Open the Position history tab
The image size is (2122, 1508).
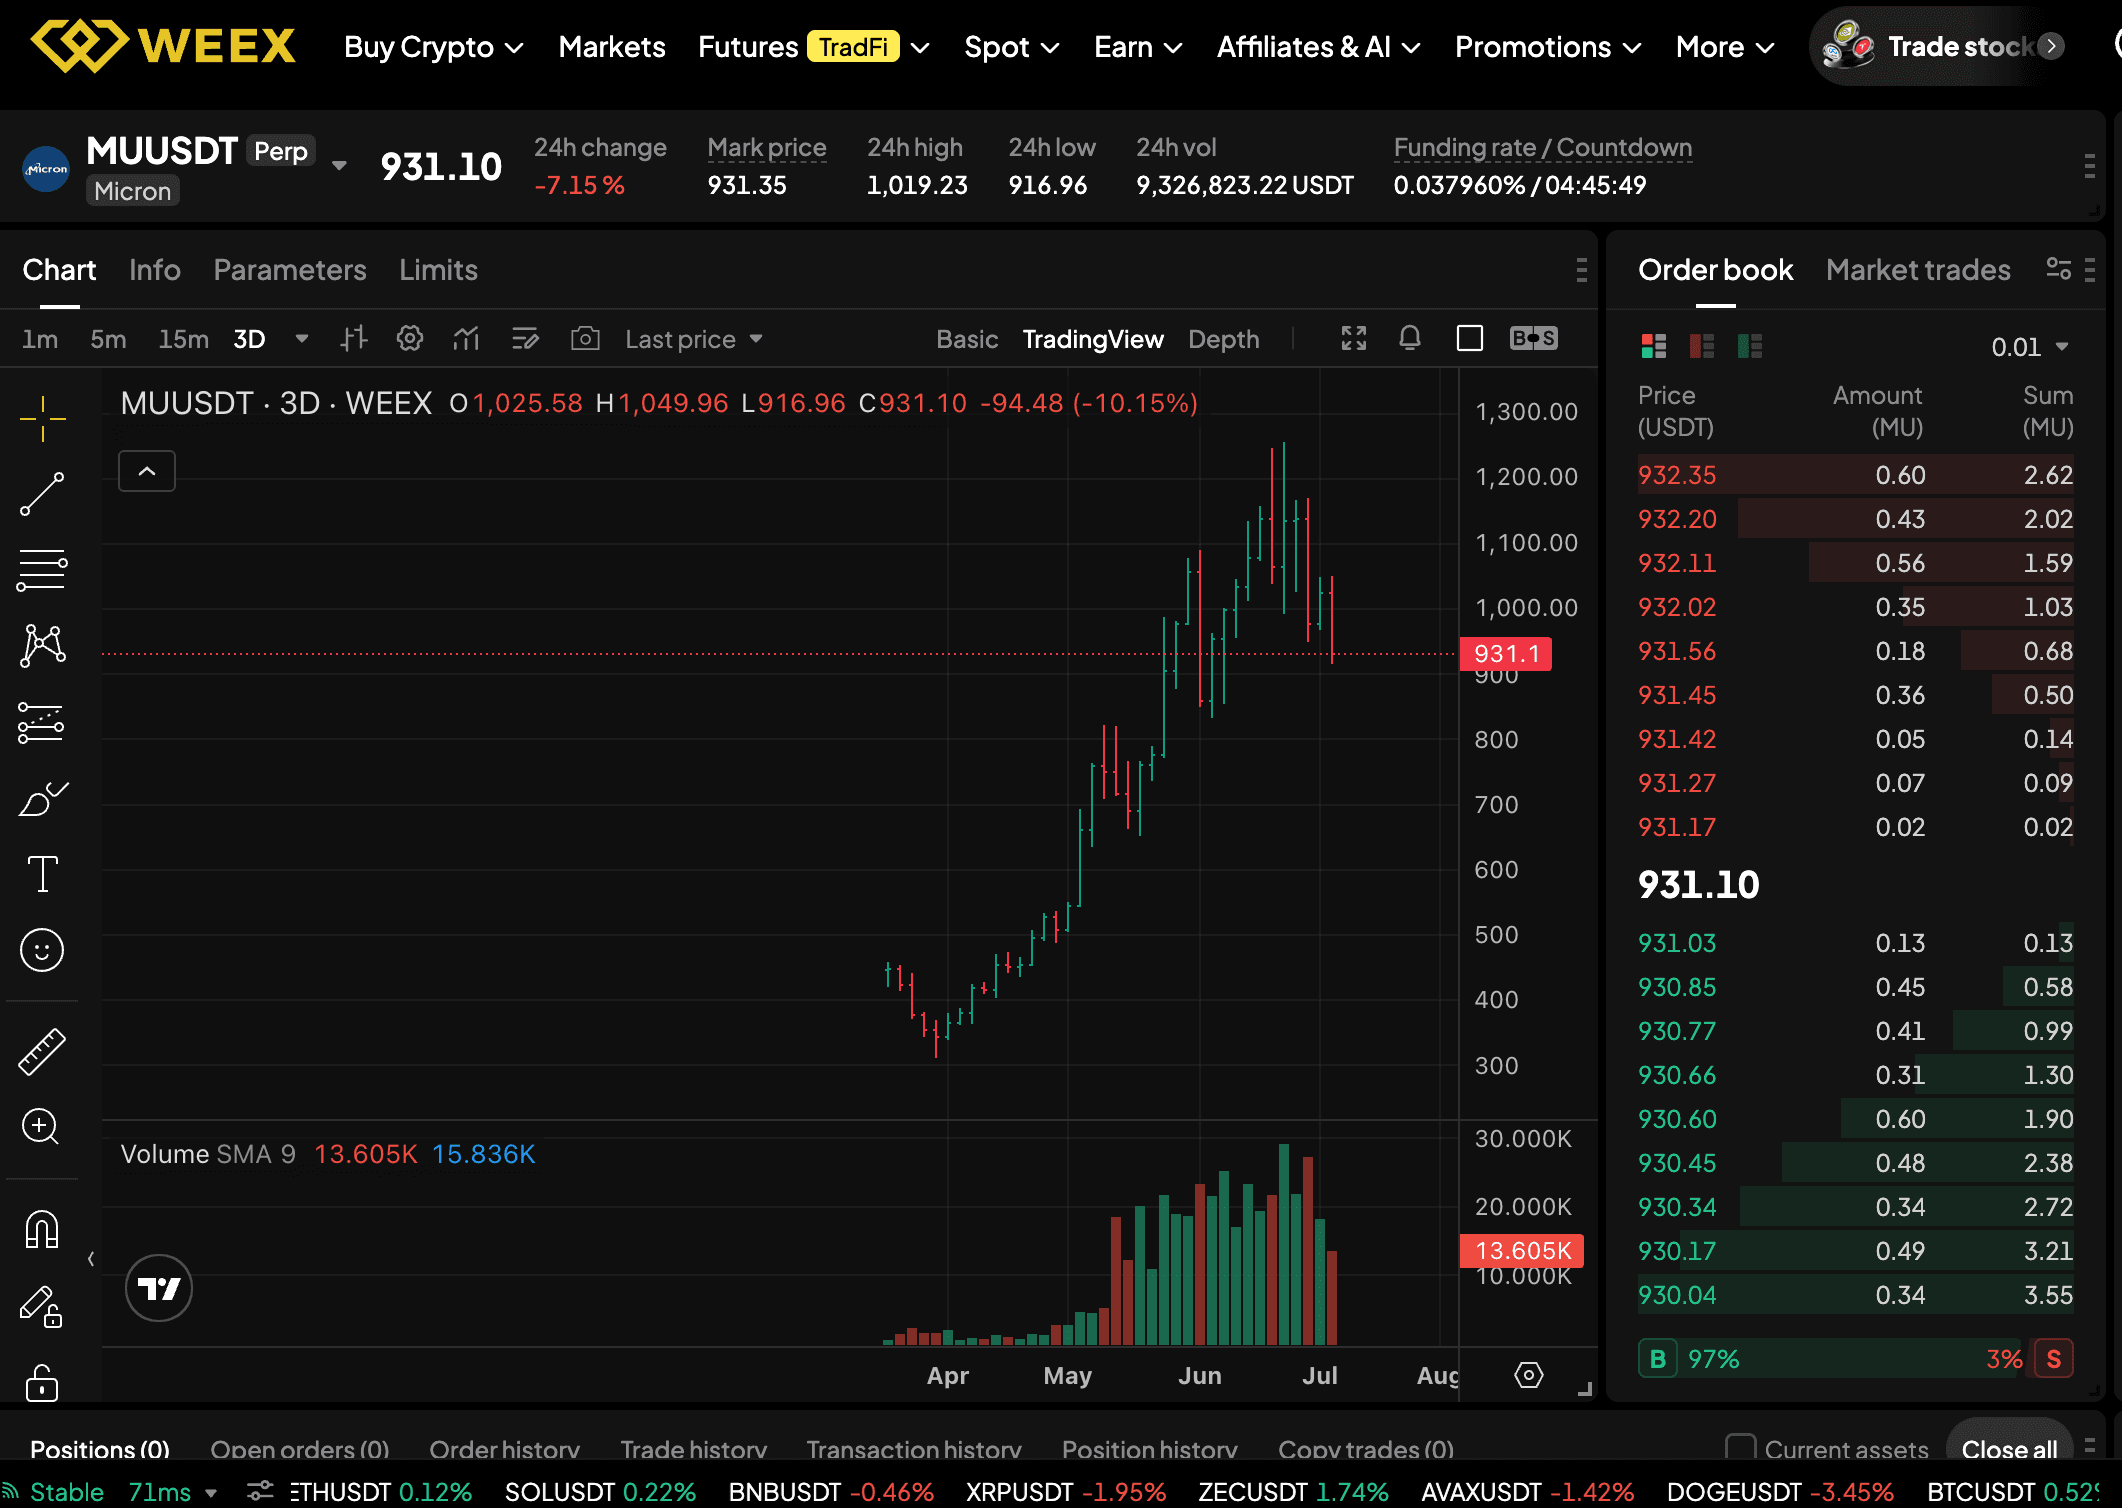point(1150,1449)
